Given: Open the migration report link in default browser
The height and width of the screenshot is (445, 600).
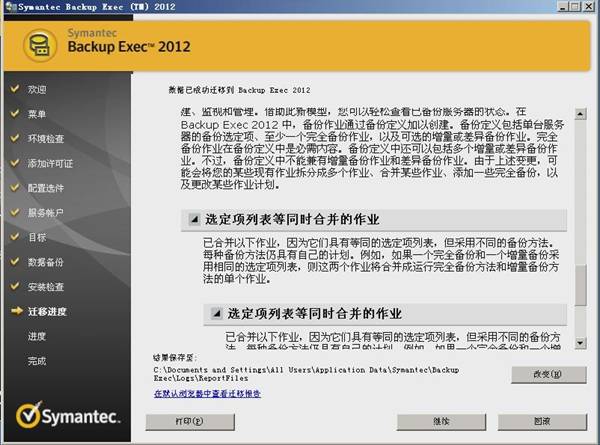Looking at the screenshot, I should [x=207, y=395].
